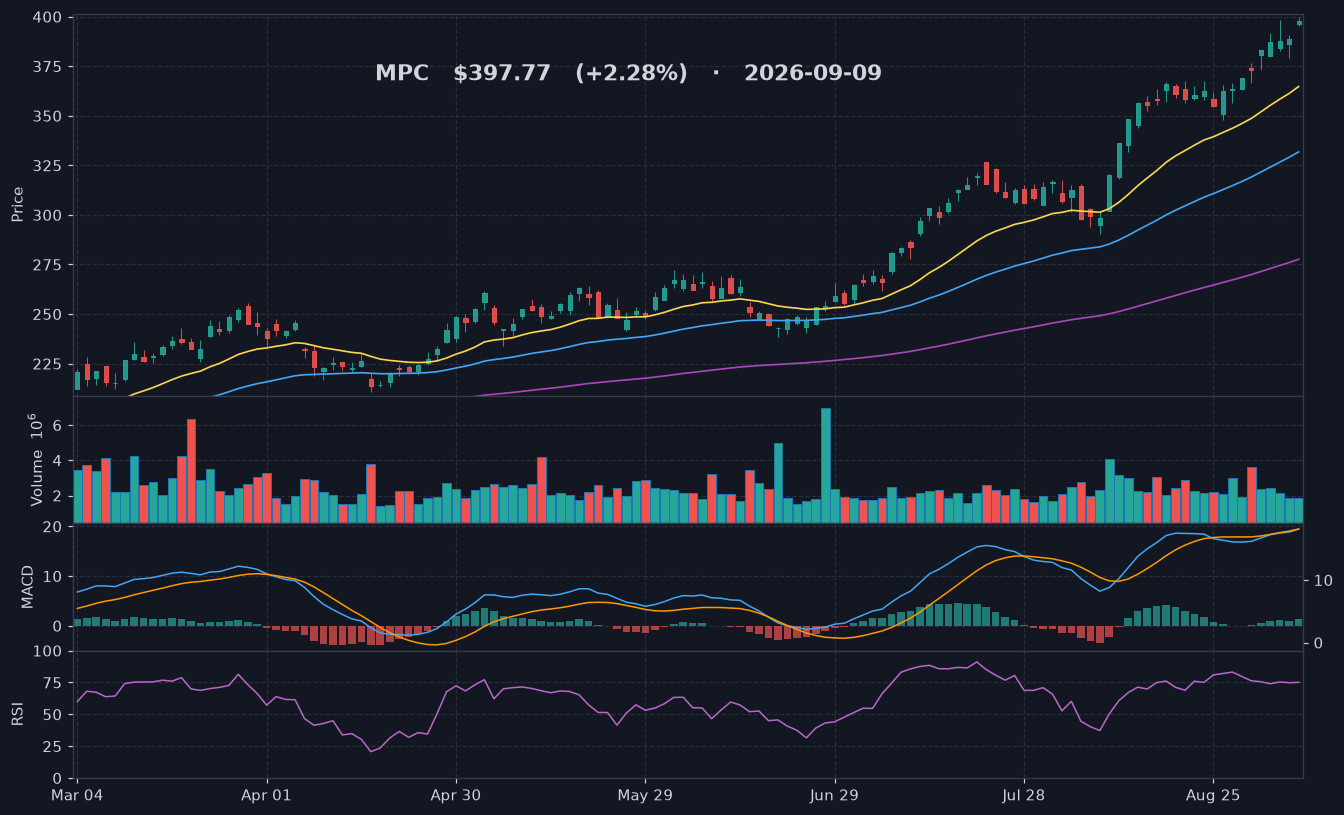
Task: Click the right-side MACD axis 10 tick
Action: pos(1322,581)
